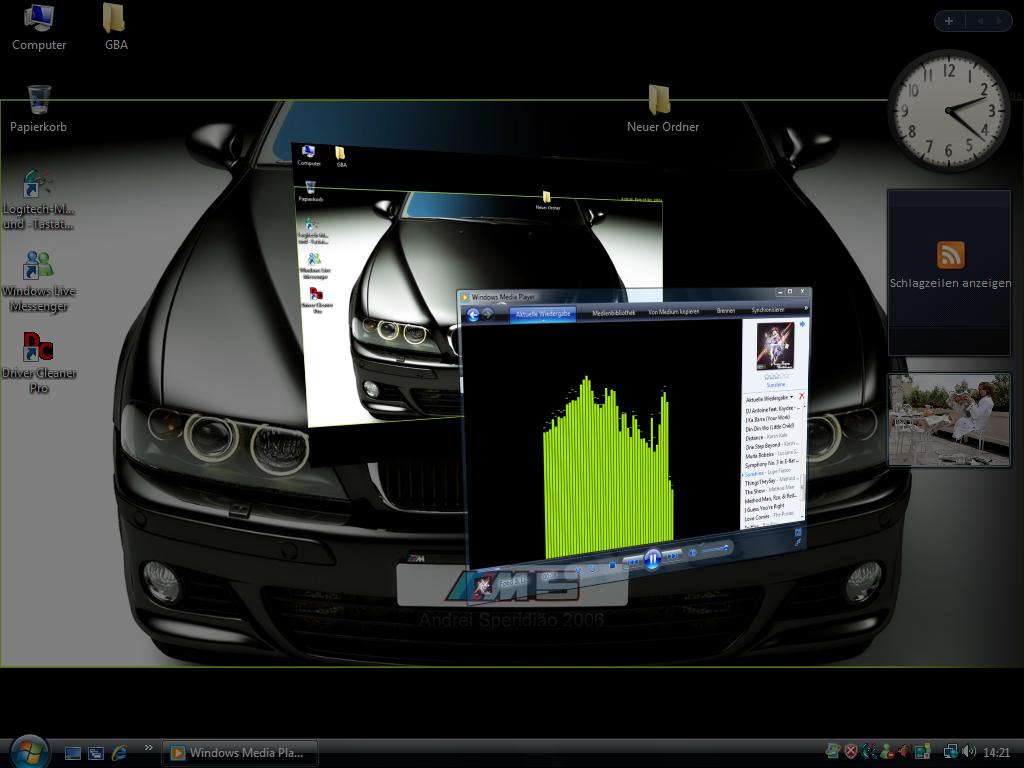Screen dimensions: 1024x768
Task: Switch to the Medienbibliothek tab
Action: click(613, 313)
